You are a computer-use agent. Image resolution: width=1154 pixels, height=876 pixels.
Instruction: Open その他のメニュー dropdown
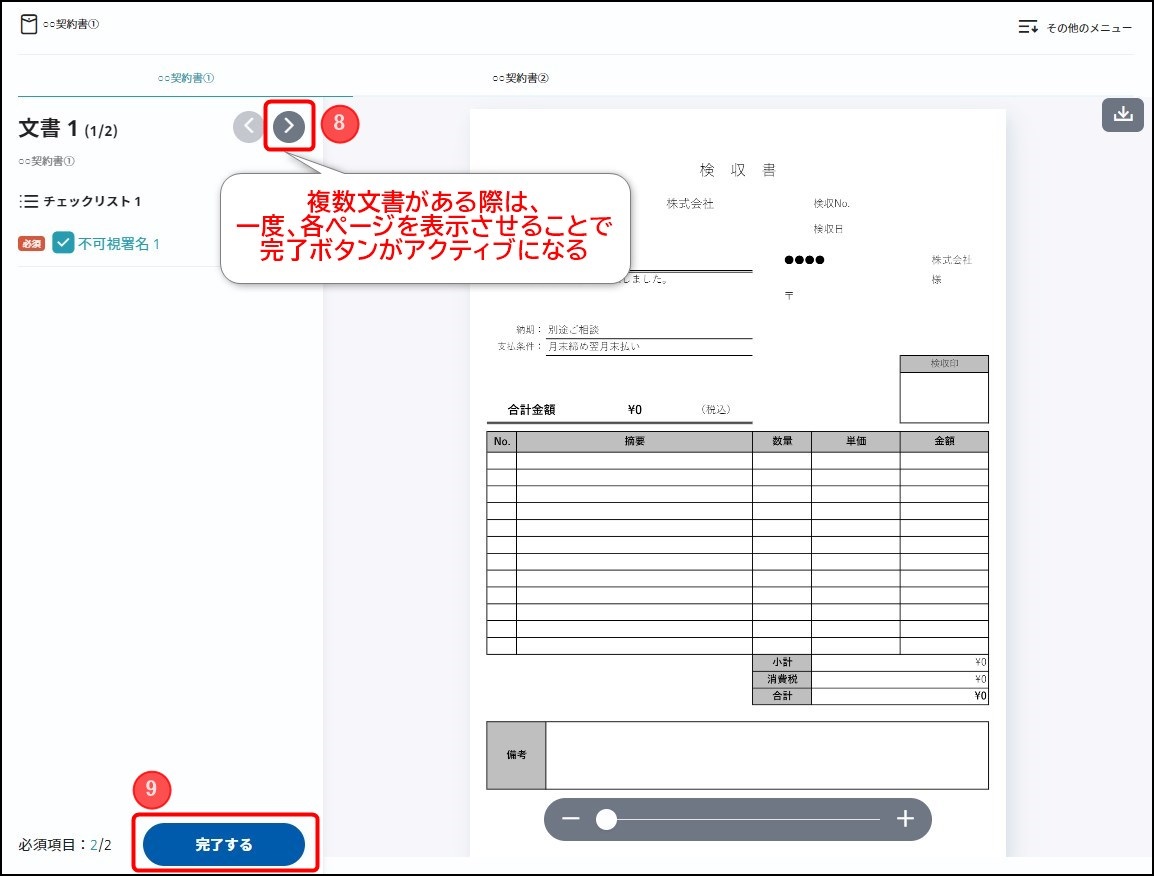click(1075, 27)
